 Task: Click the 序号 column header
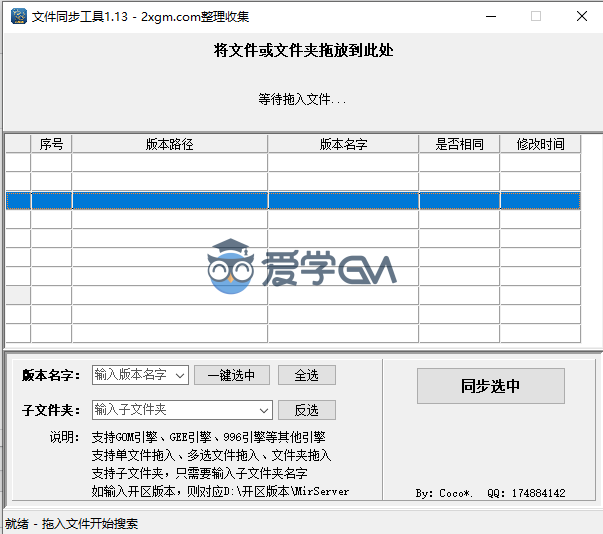pos(51,144)
